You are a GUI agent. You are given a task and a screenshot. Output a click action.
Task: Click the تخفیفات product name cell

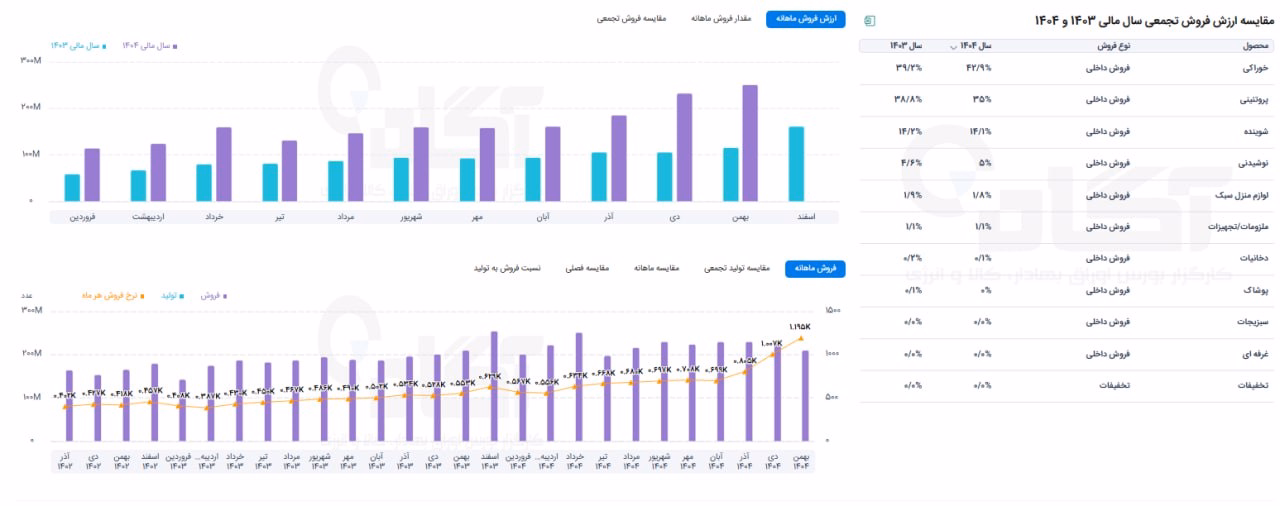(x=1254, y=386)
